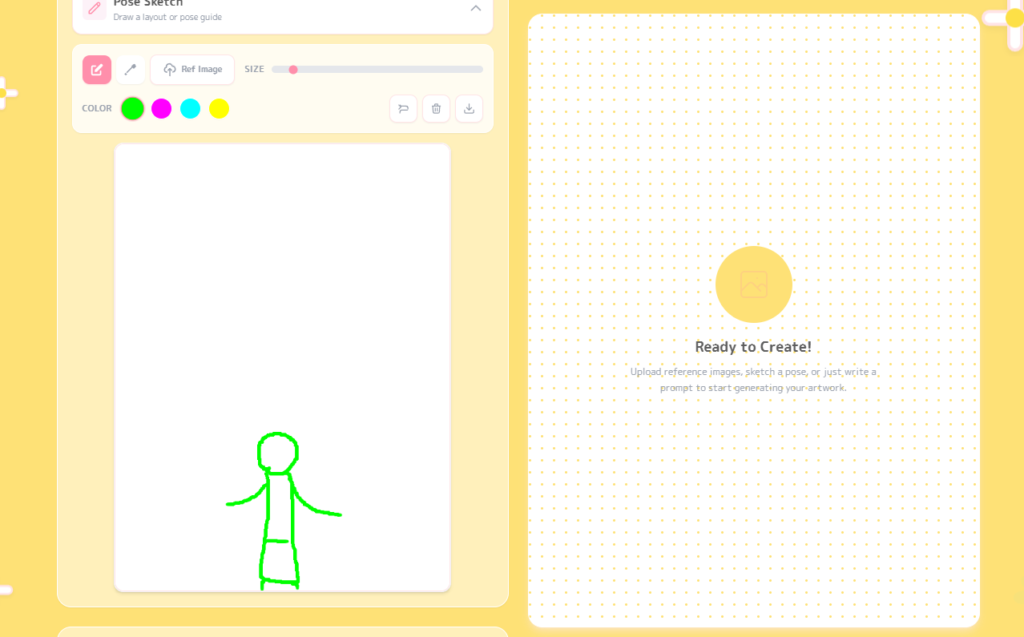
Task: Pick the green brush color
Action: [132, 109]
